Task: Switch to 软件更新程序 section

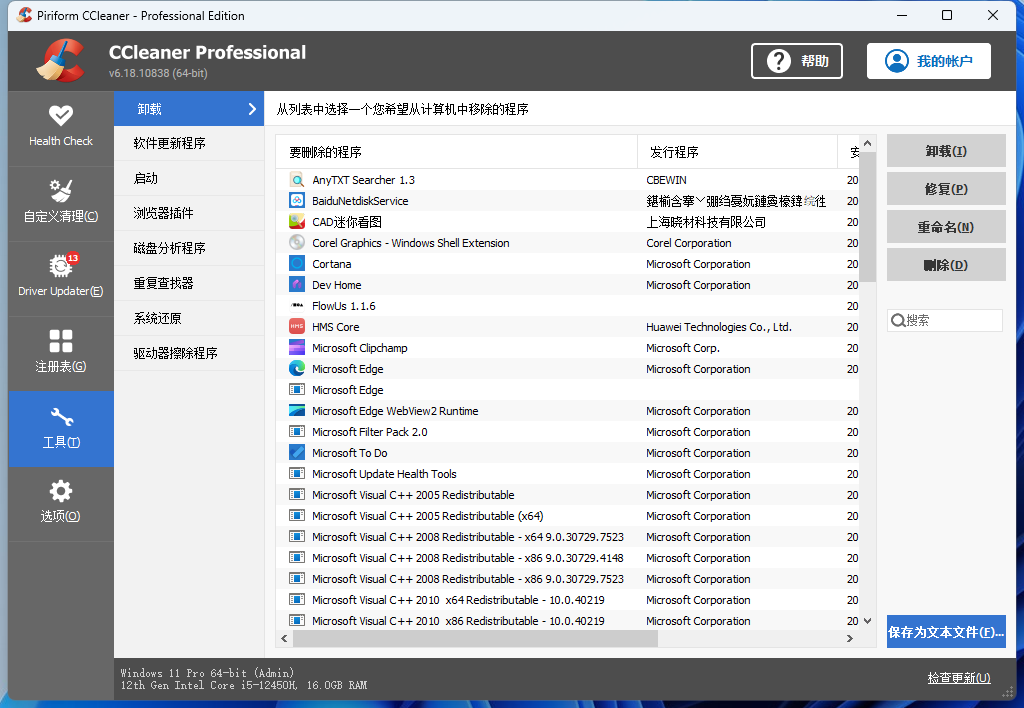Action: [189, 143]
